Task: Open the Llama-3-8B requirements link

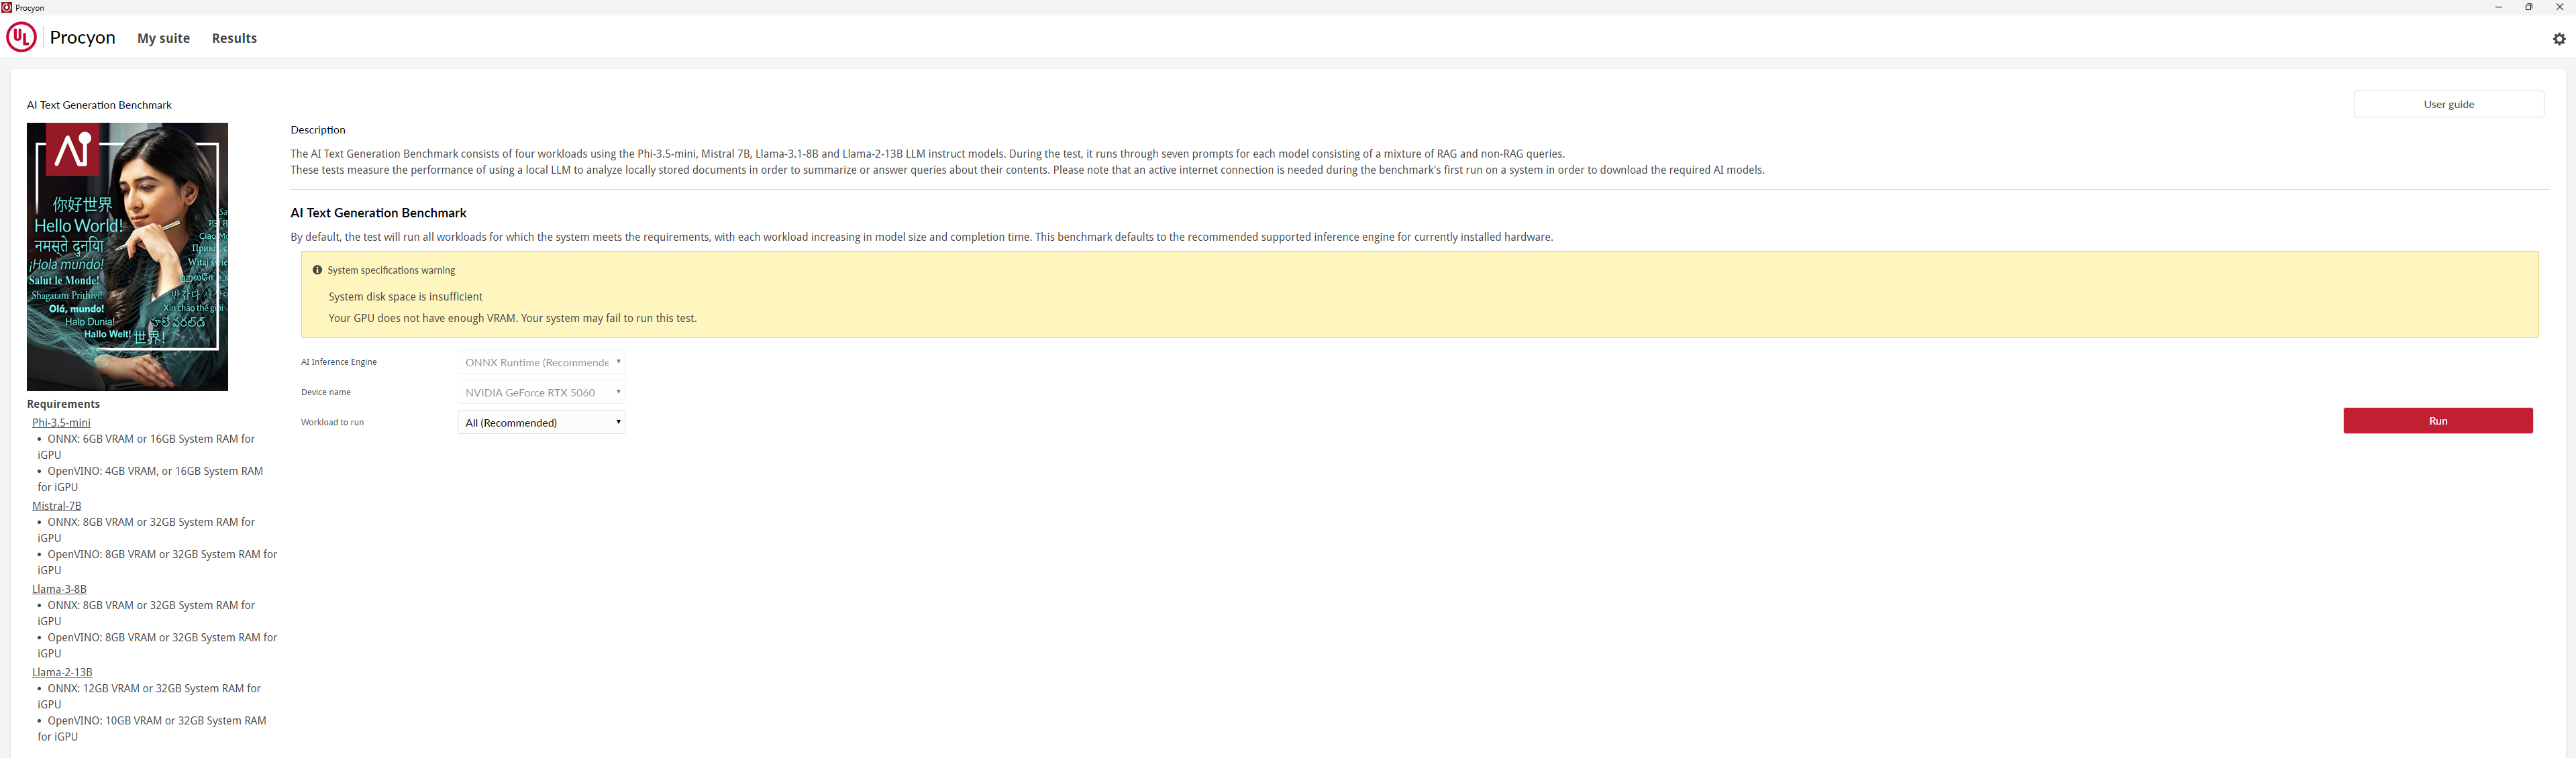Action: point(59,589)
